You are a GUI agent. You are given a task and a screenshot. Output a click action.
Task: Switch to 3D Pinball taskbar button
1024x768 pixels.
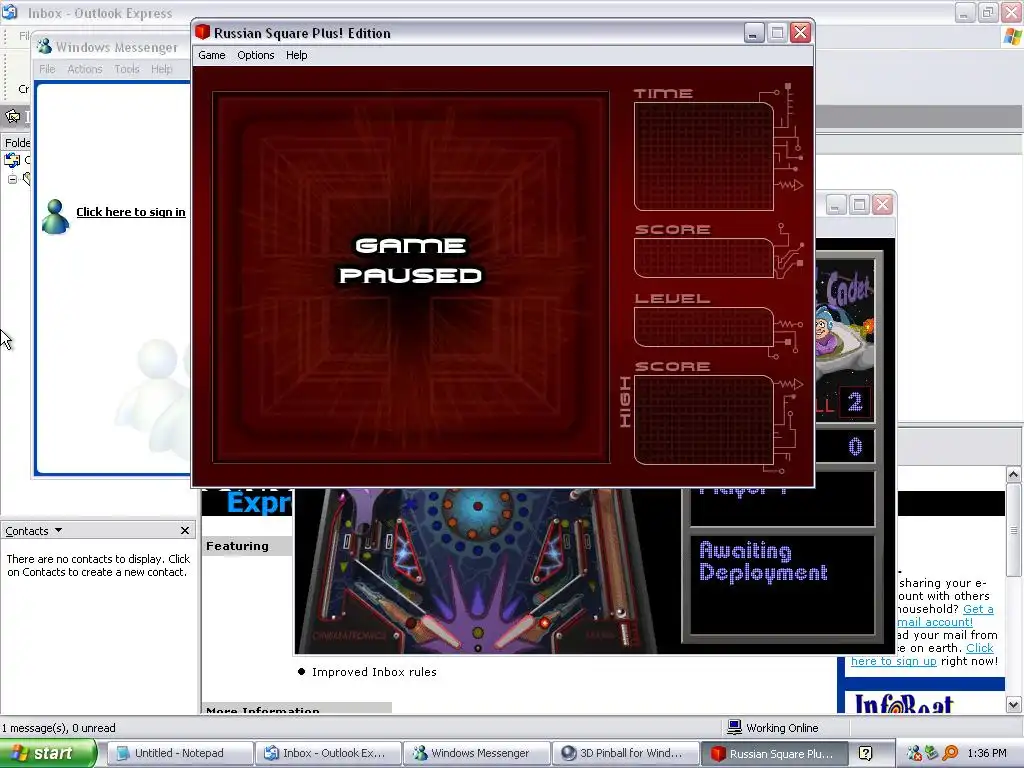point(625,753)
